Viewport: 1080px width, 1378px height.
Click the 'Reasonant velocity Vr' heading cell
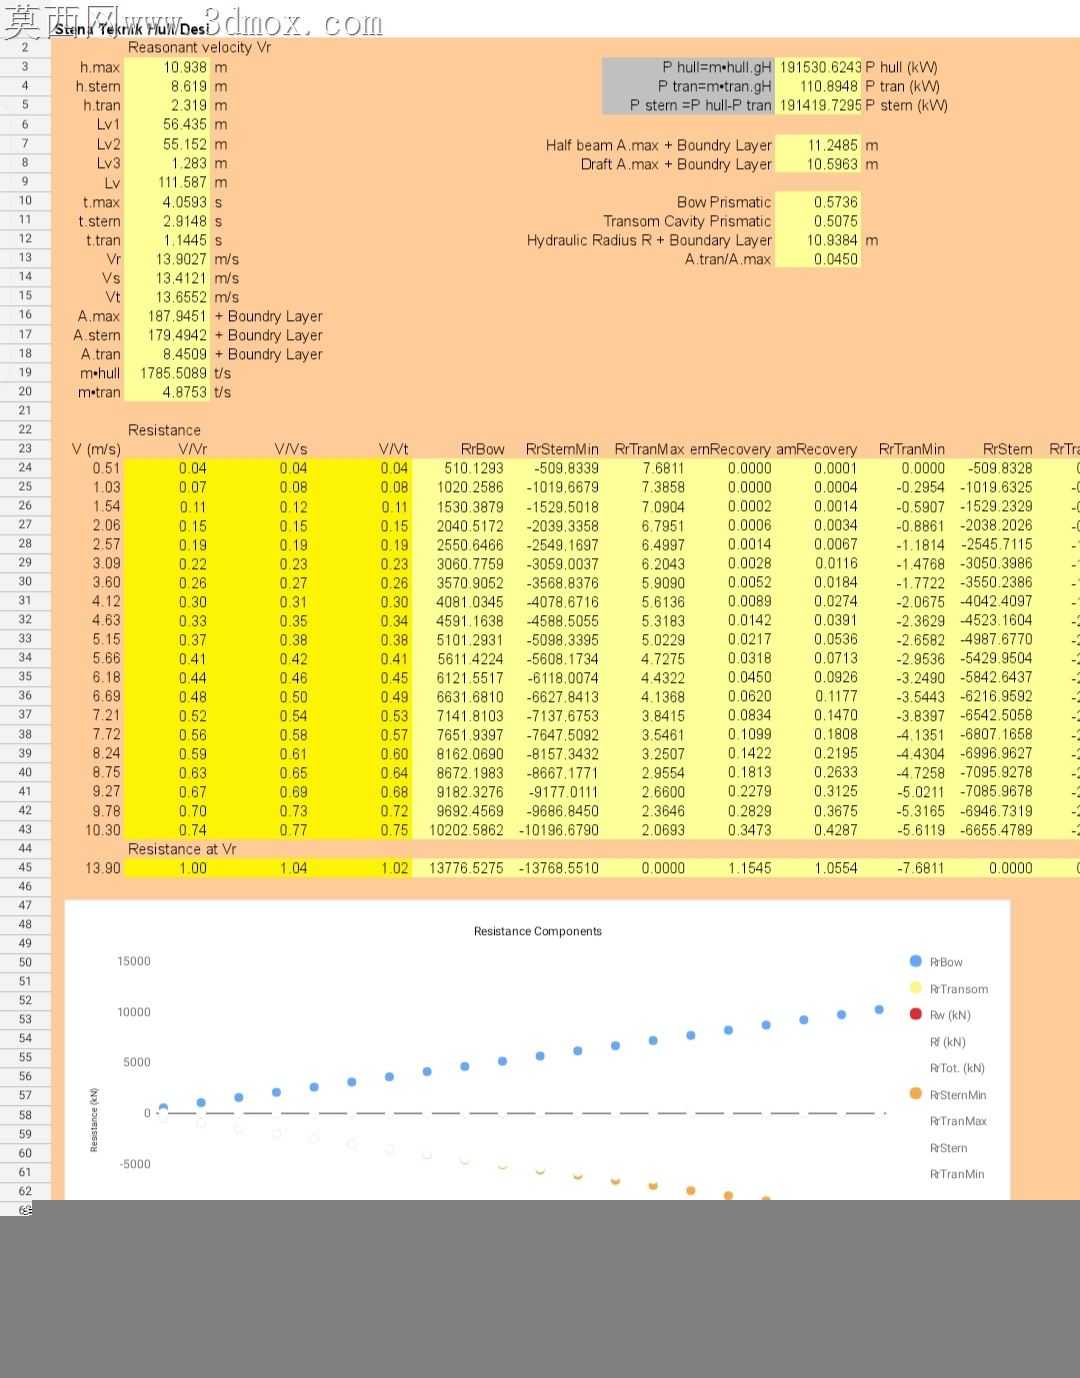pos(199,47)
